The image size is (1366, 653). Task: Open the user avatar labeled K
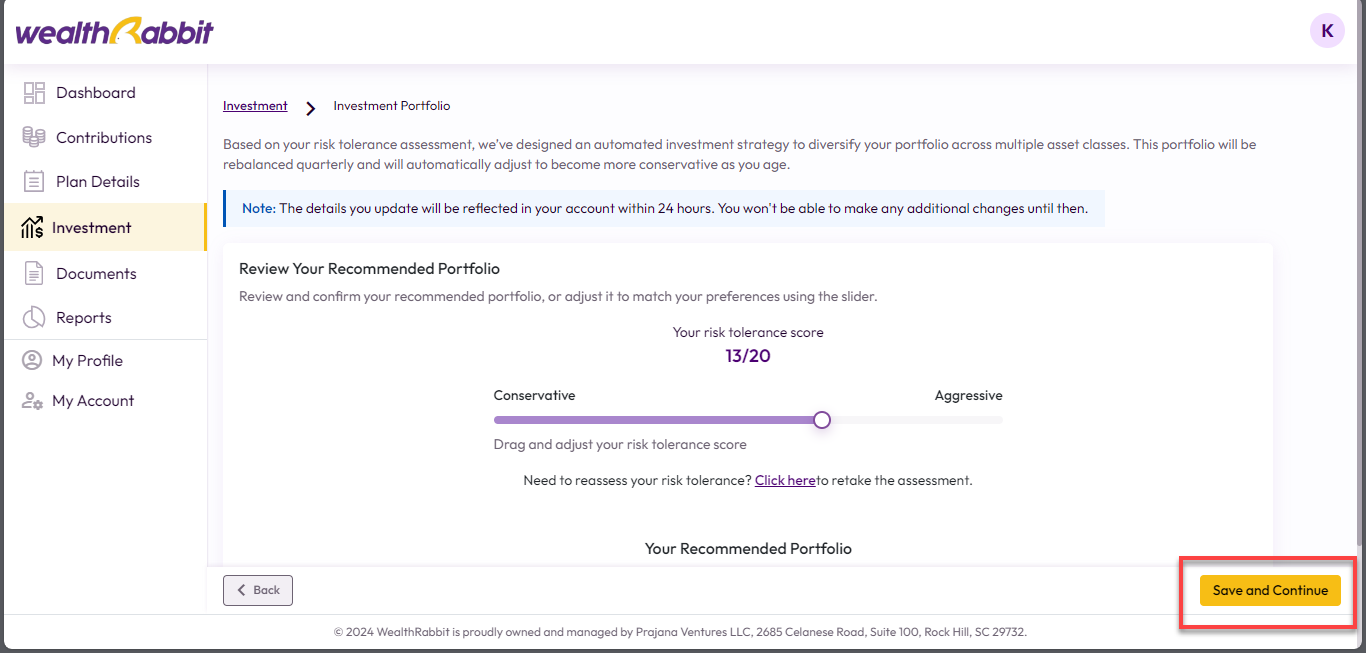1327,31
